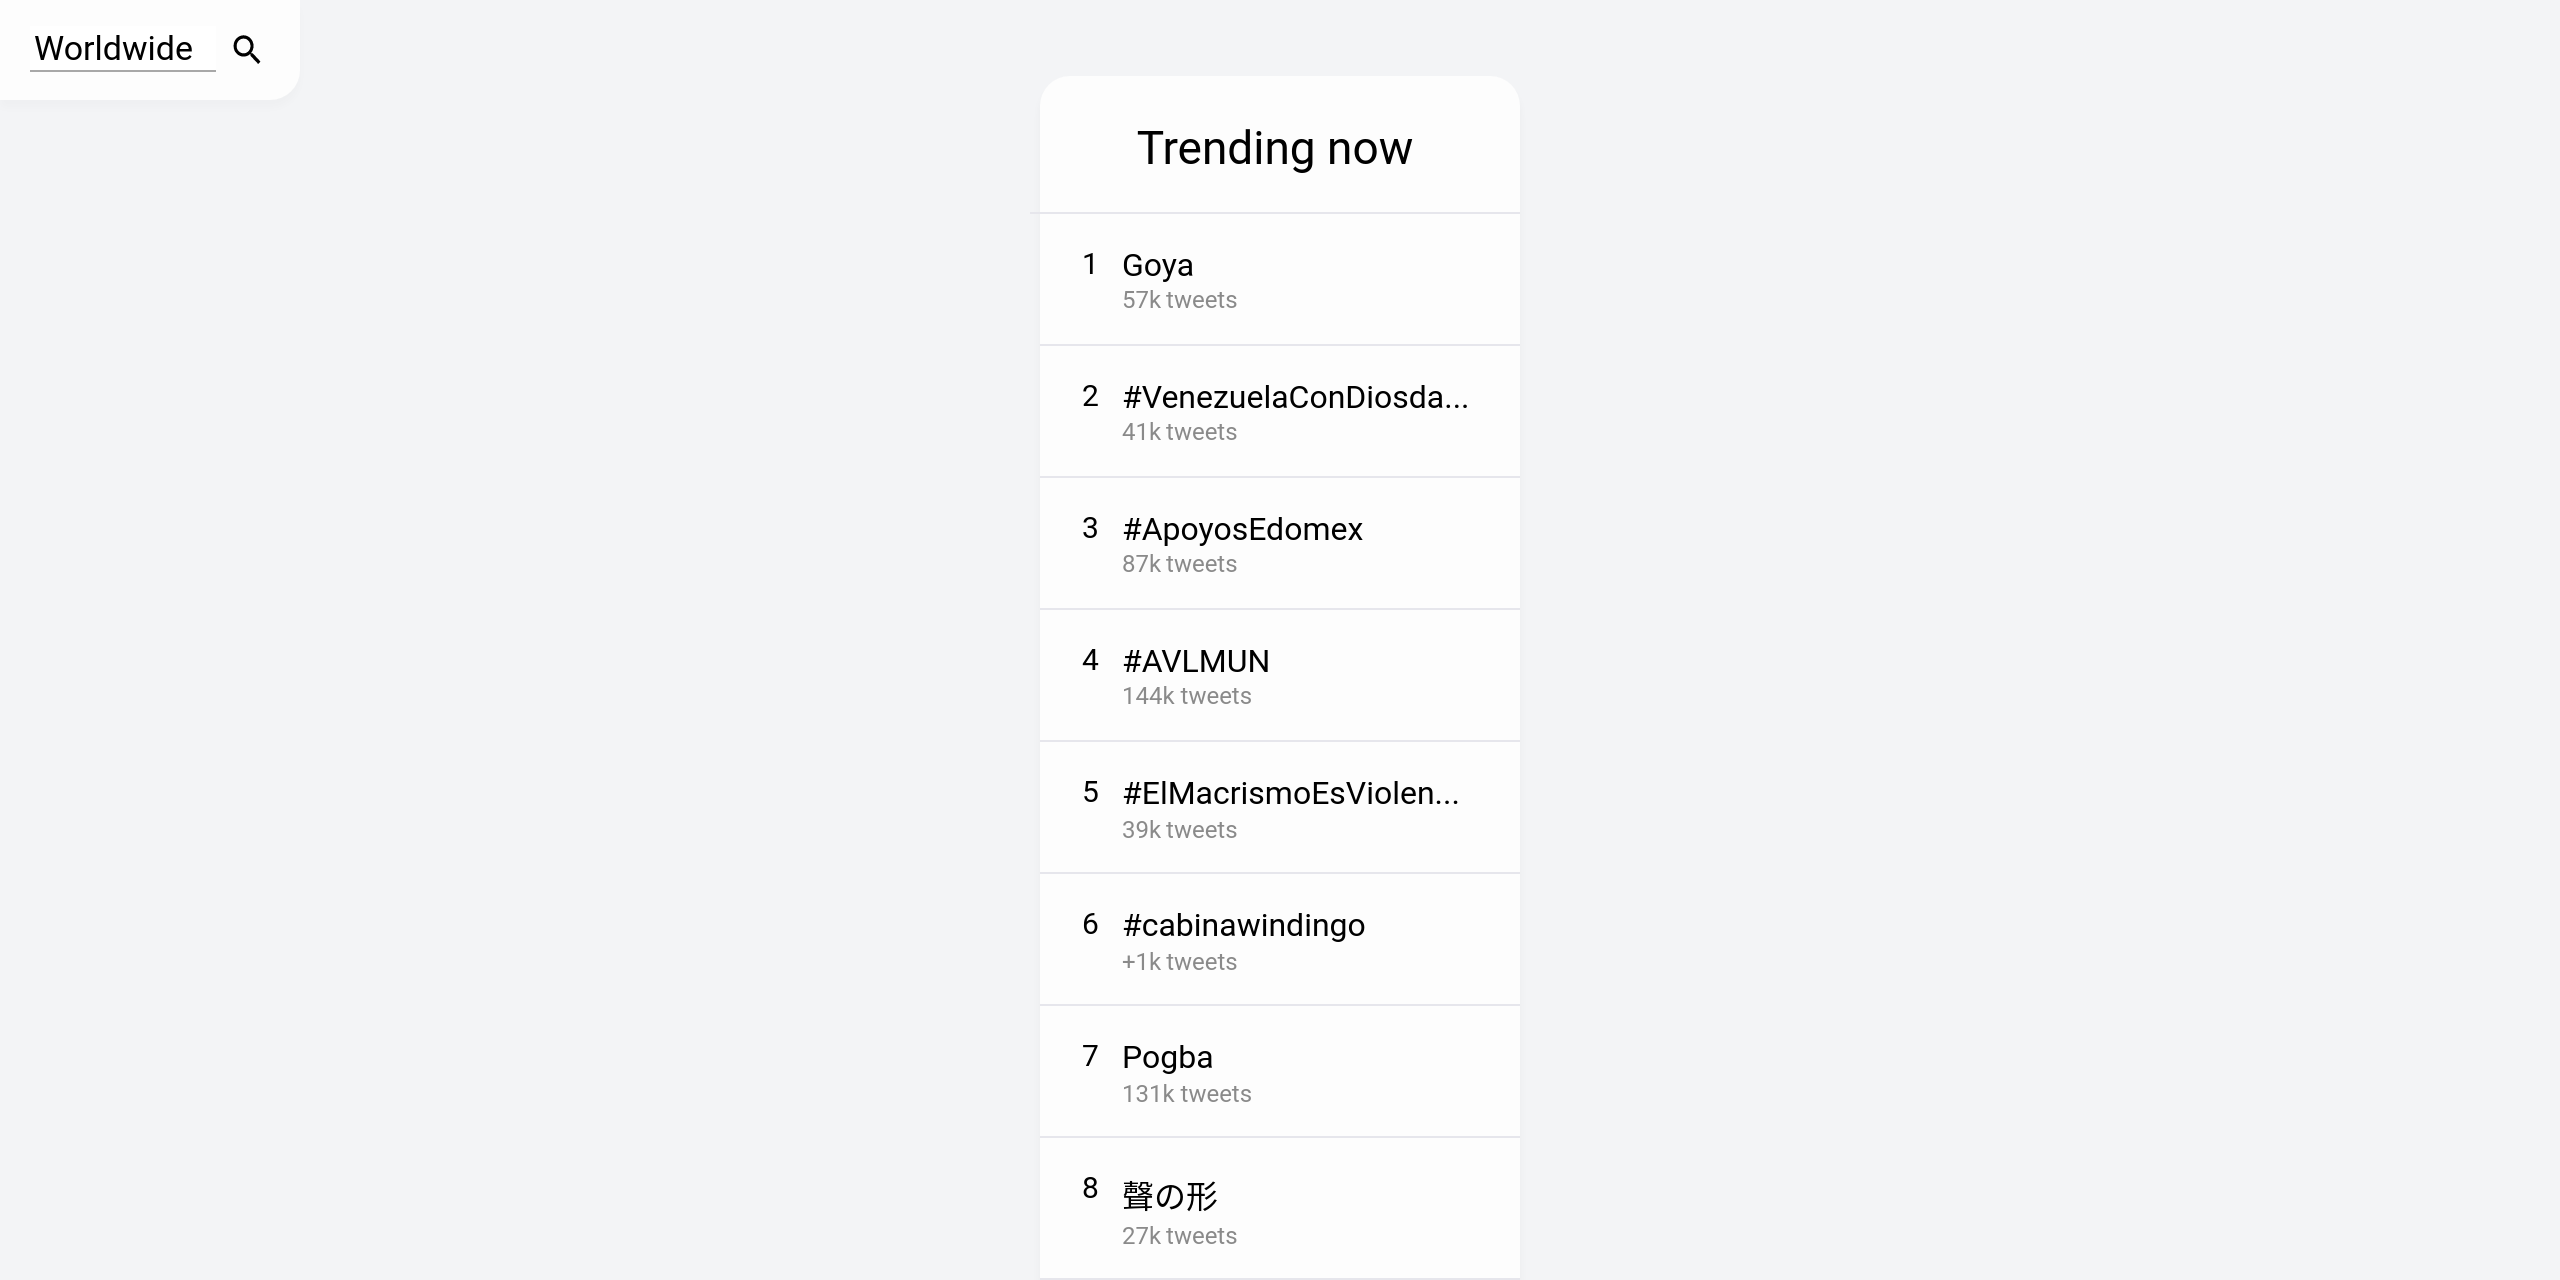Open the Pogba trending topic
This screenshot has height=1280, width=2560.
coord(1166,1056)
